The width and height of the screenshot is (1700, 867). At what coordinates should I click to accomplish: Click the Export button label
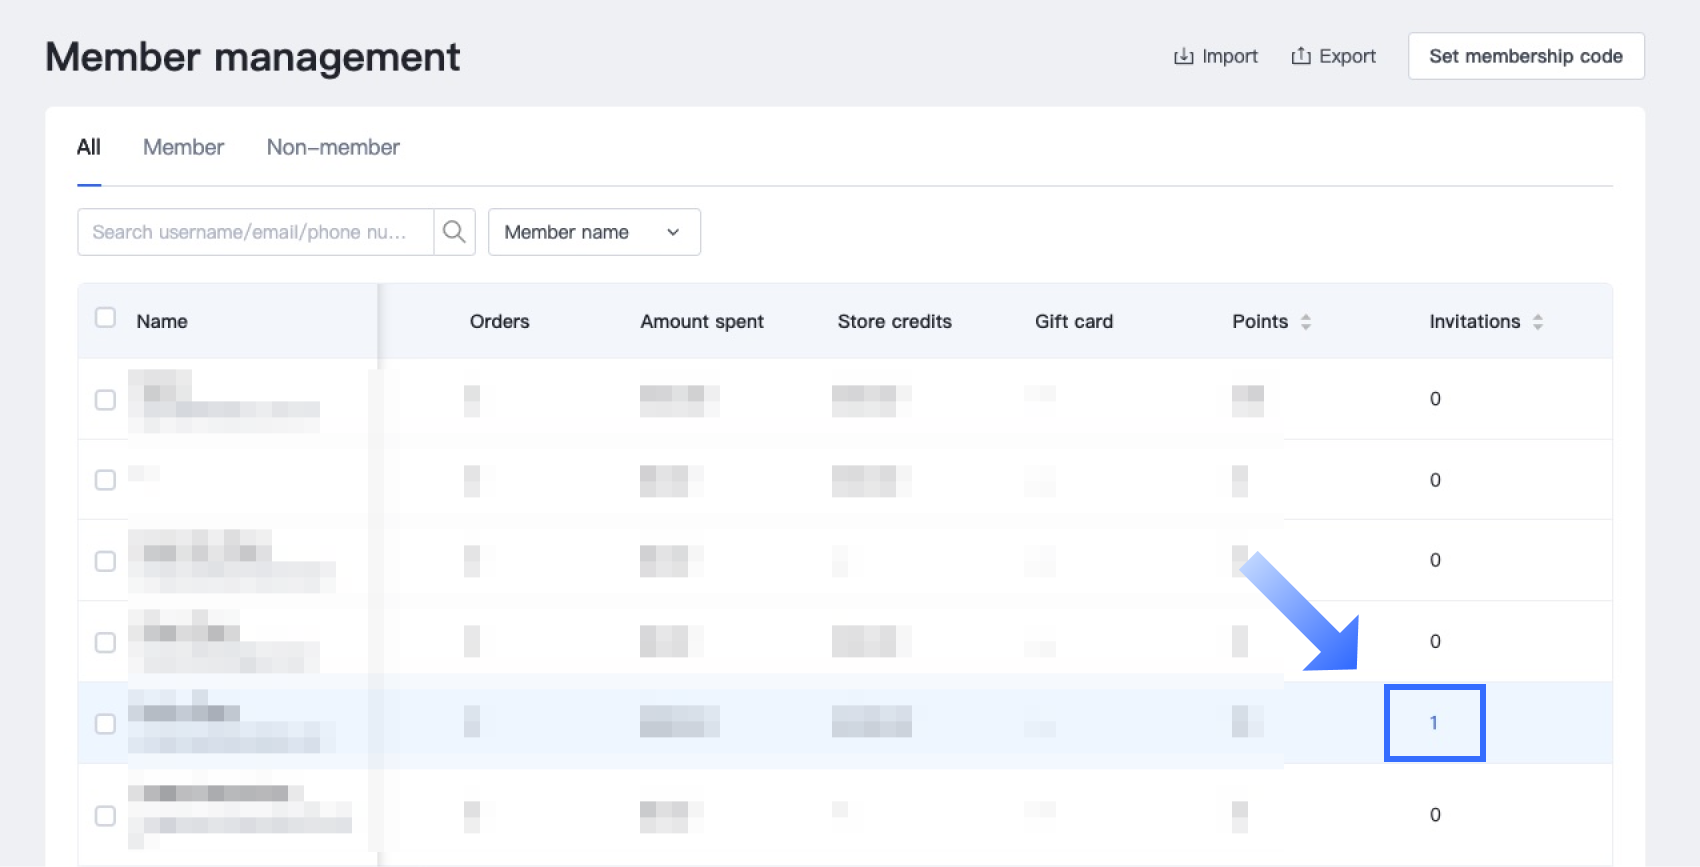click(1347, 57)
